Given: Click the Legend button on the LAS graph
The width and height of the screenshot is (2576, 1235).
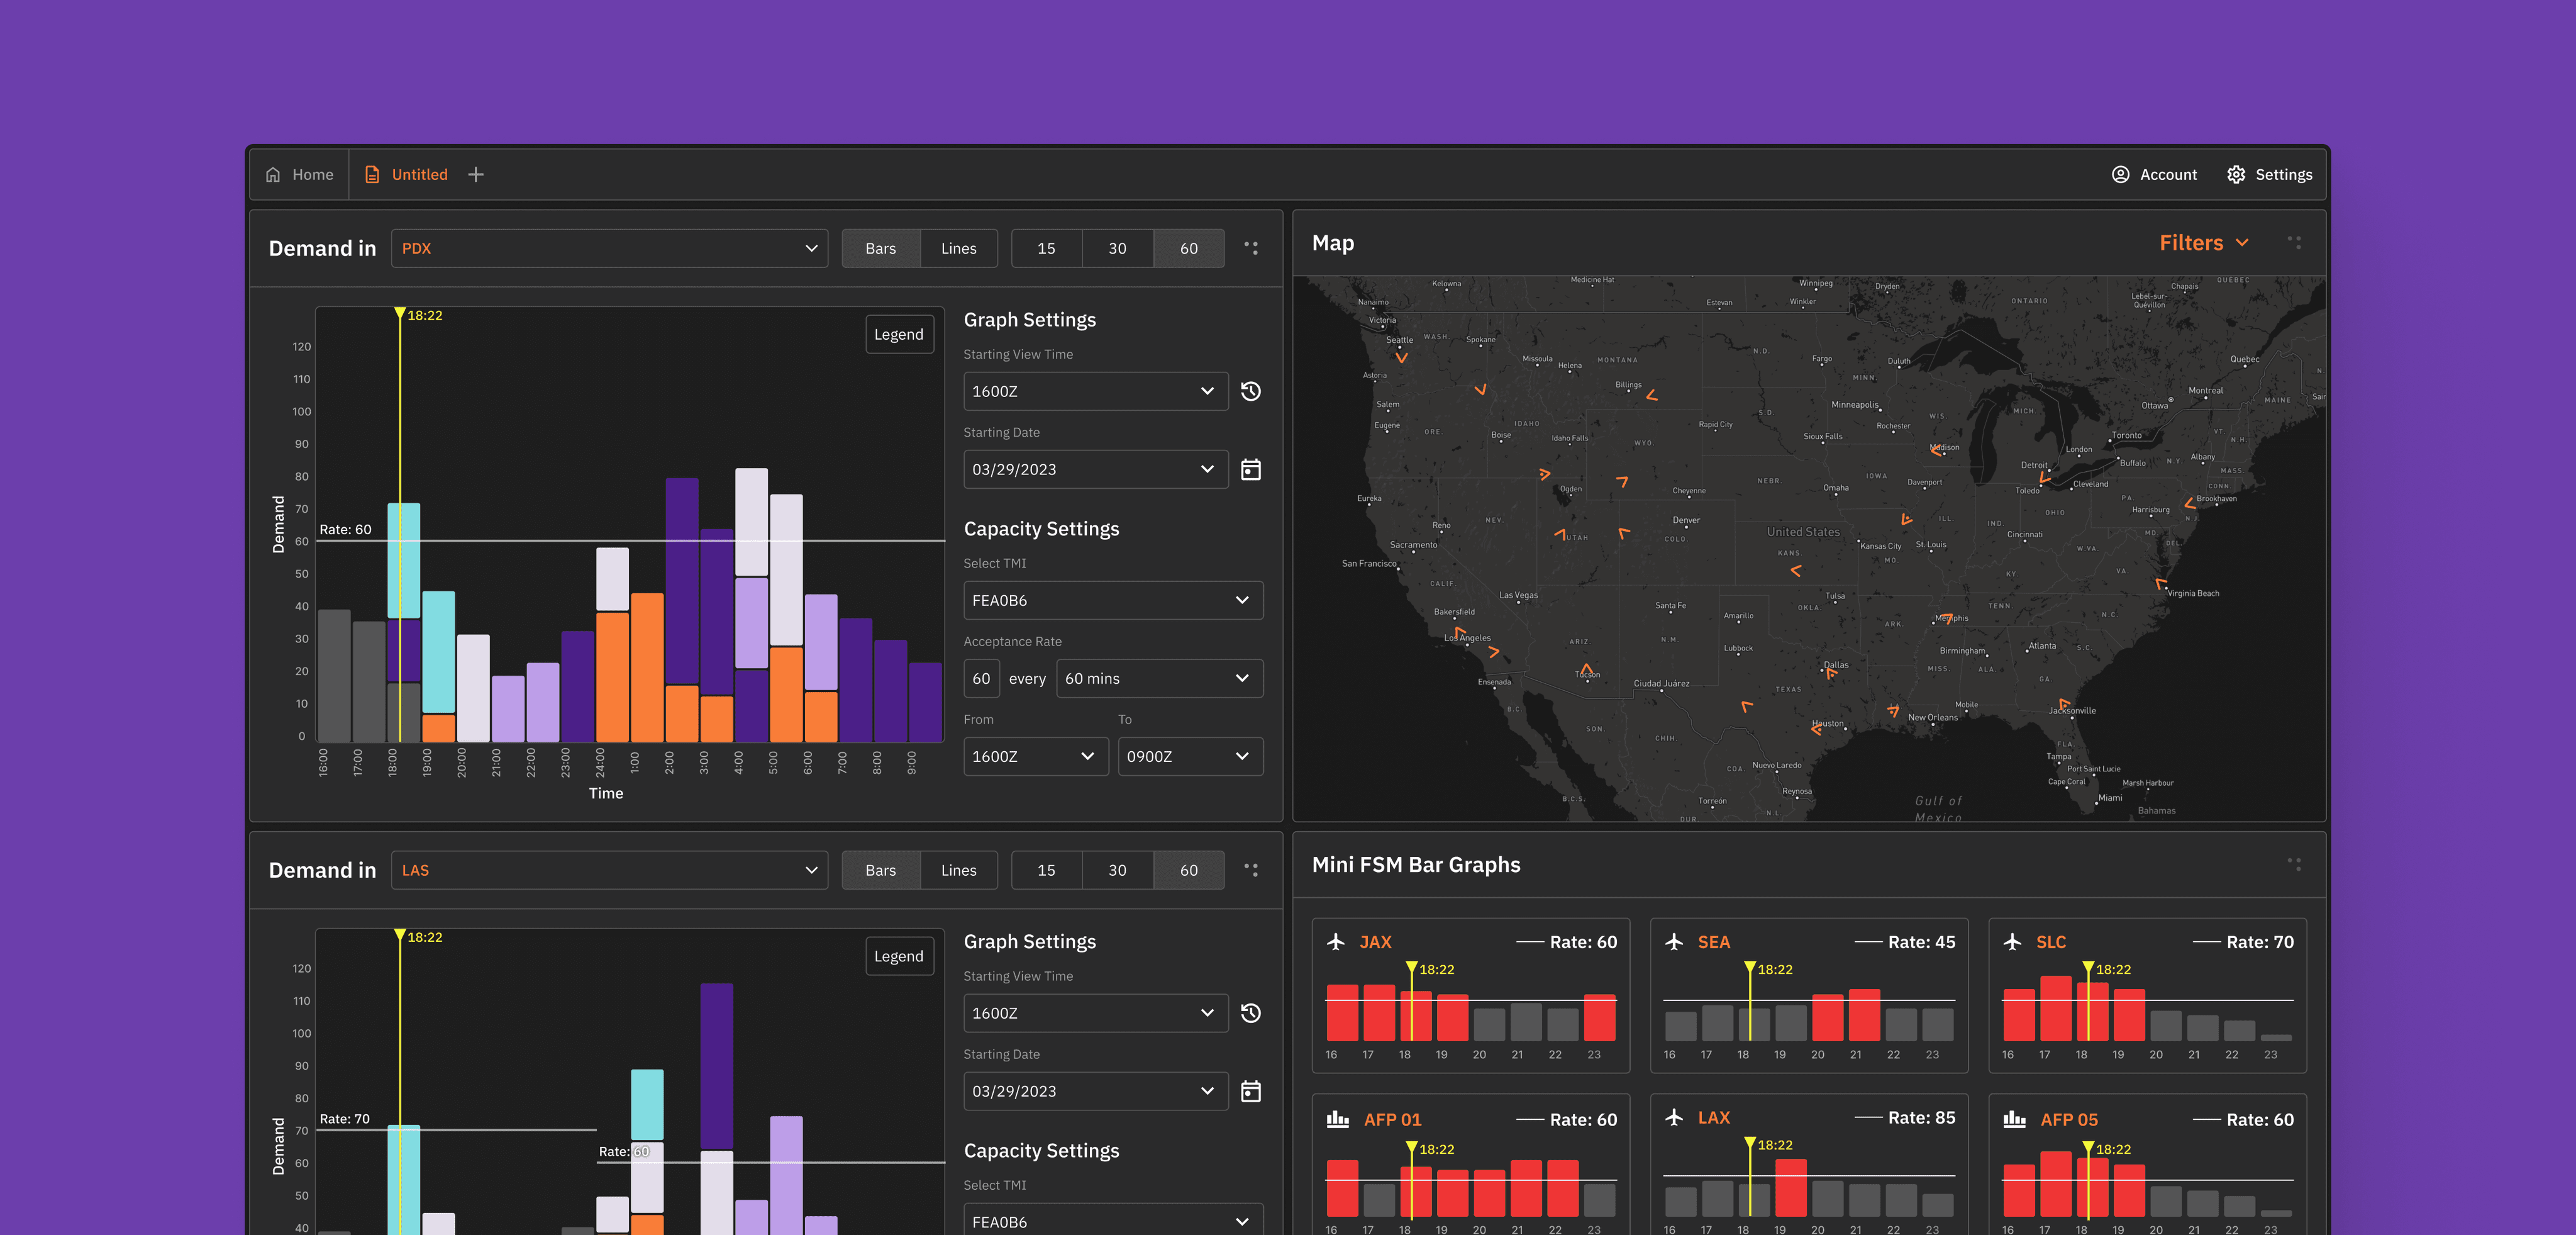Looking at the screenshot, I should pos(898,956).
